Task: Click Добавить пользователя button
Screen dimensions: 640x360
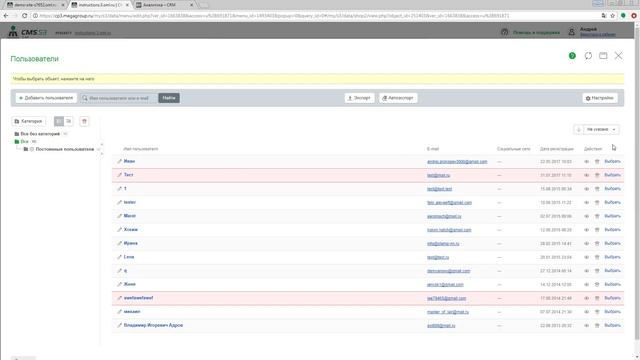Action: click(46, 98)
